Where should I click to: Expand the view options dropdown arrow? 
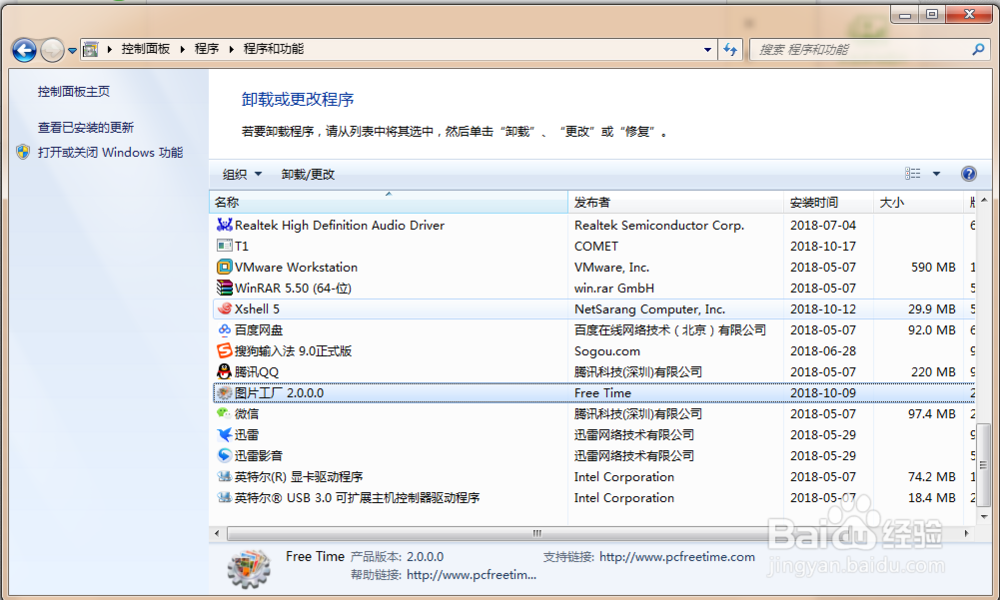936,173
